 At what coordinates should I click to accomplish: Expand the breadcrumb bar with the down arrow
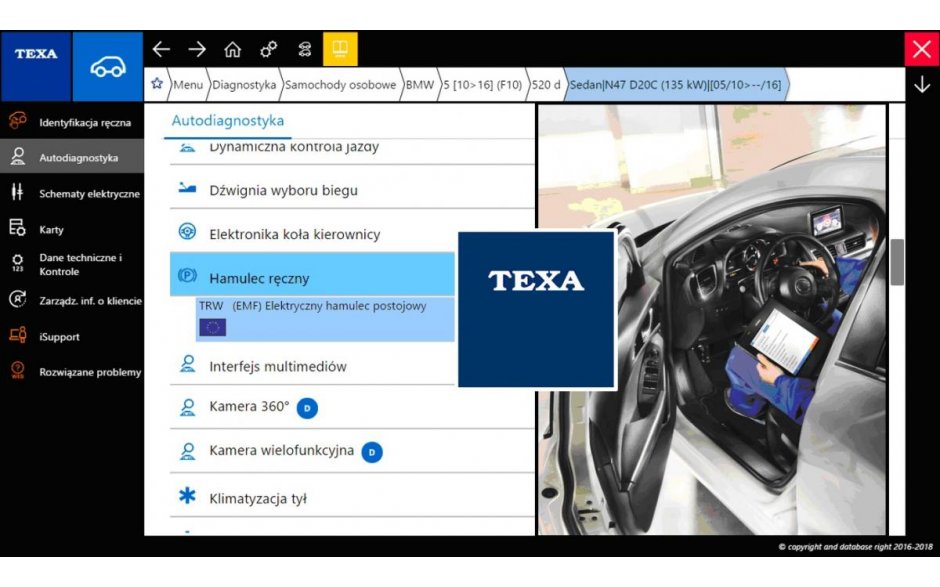coord(922,85)
